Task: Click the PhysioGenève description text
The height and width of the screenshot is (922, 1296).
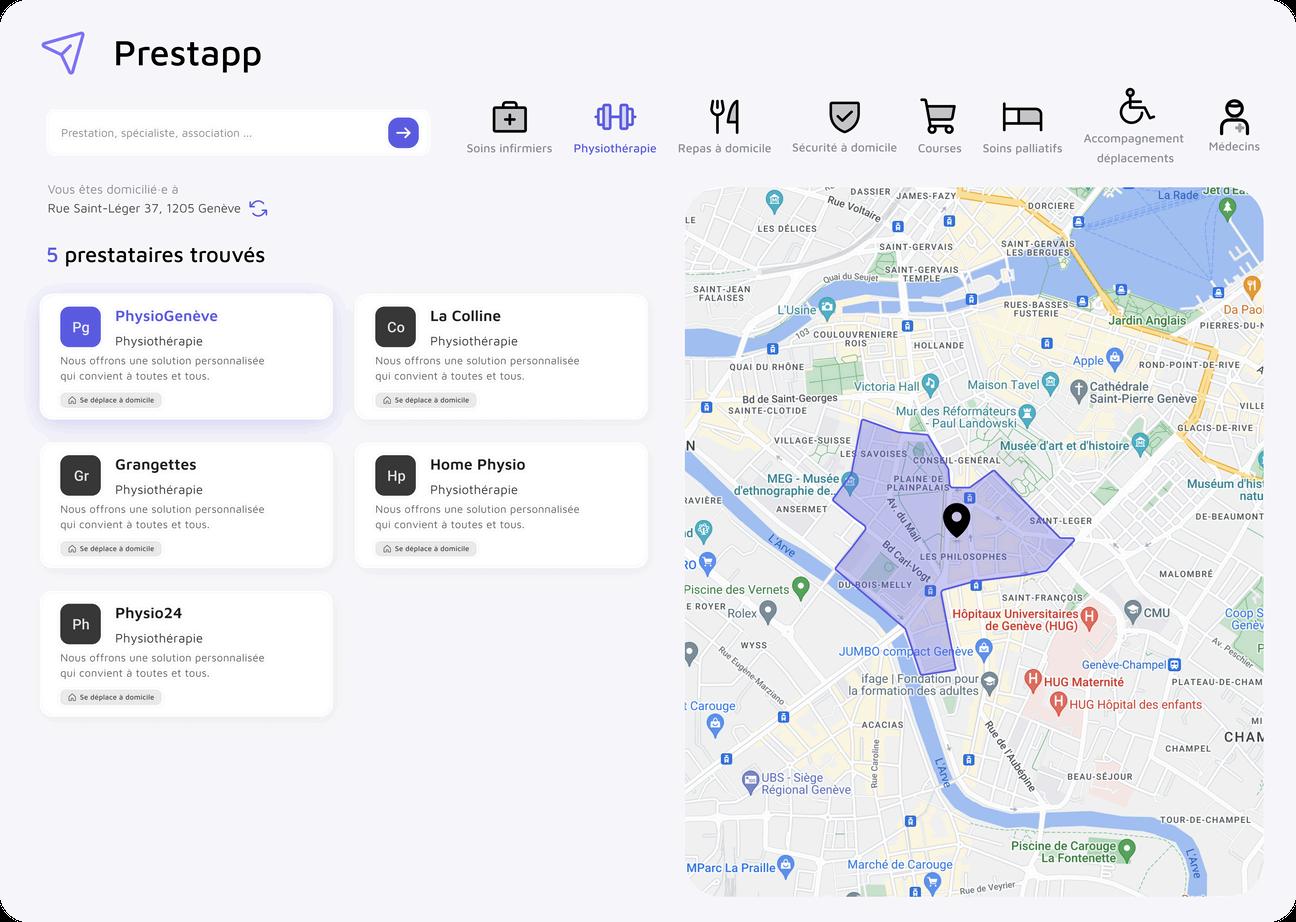Action: [x=162, y=368]
